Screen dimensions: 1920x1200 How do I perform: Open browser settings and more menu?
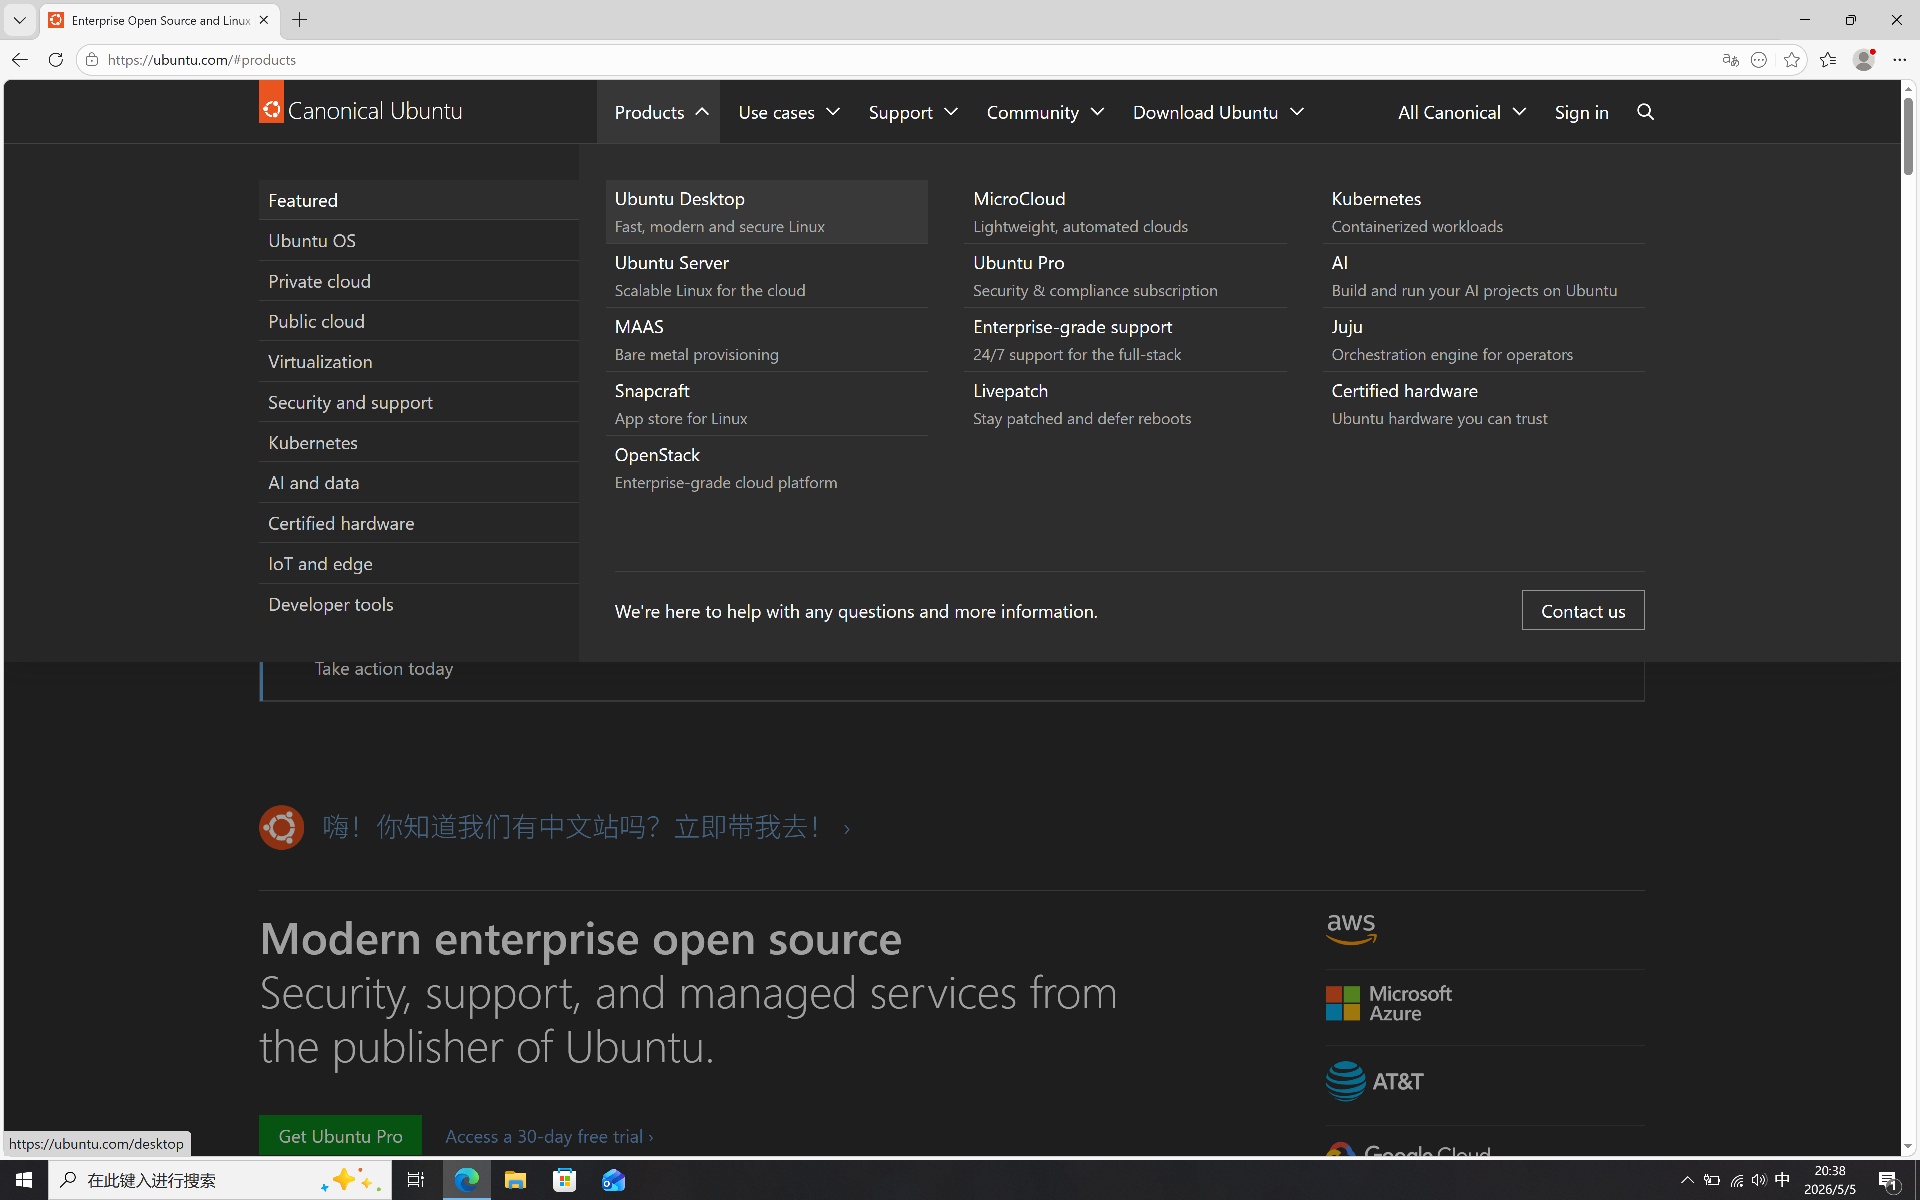(x=1899, y=60)
